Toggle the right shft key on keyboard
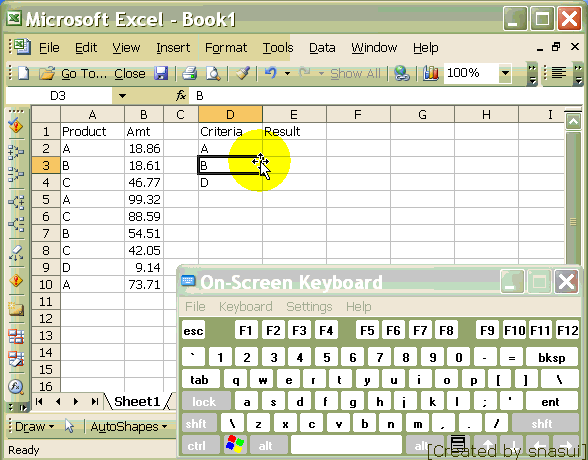588x460 pixels. pos(544,424)
